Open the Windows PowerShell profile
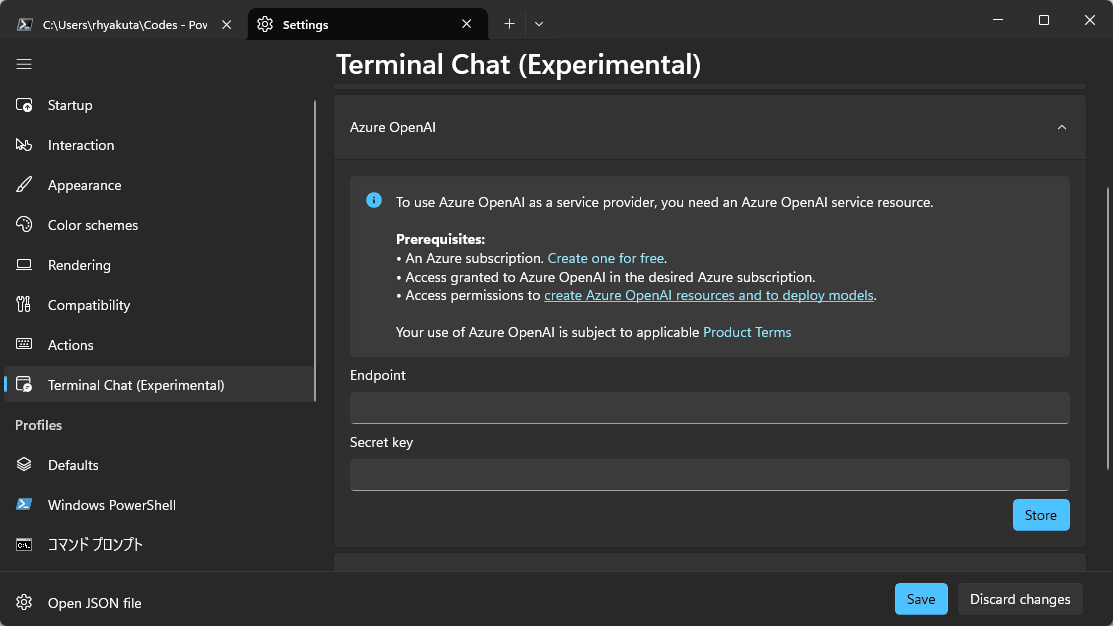Viewport: 1113px width, 626px height. pyautogui.click(x=159, y=504)
